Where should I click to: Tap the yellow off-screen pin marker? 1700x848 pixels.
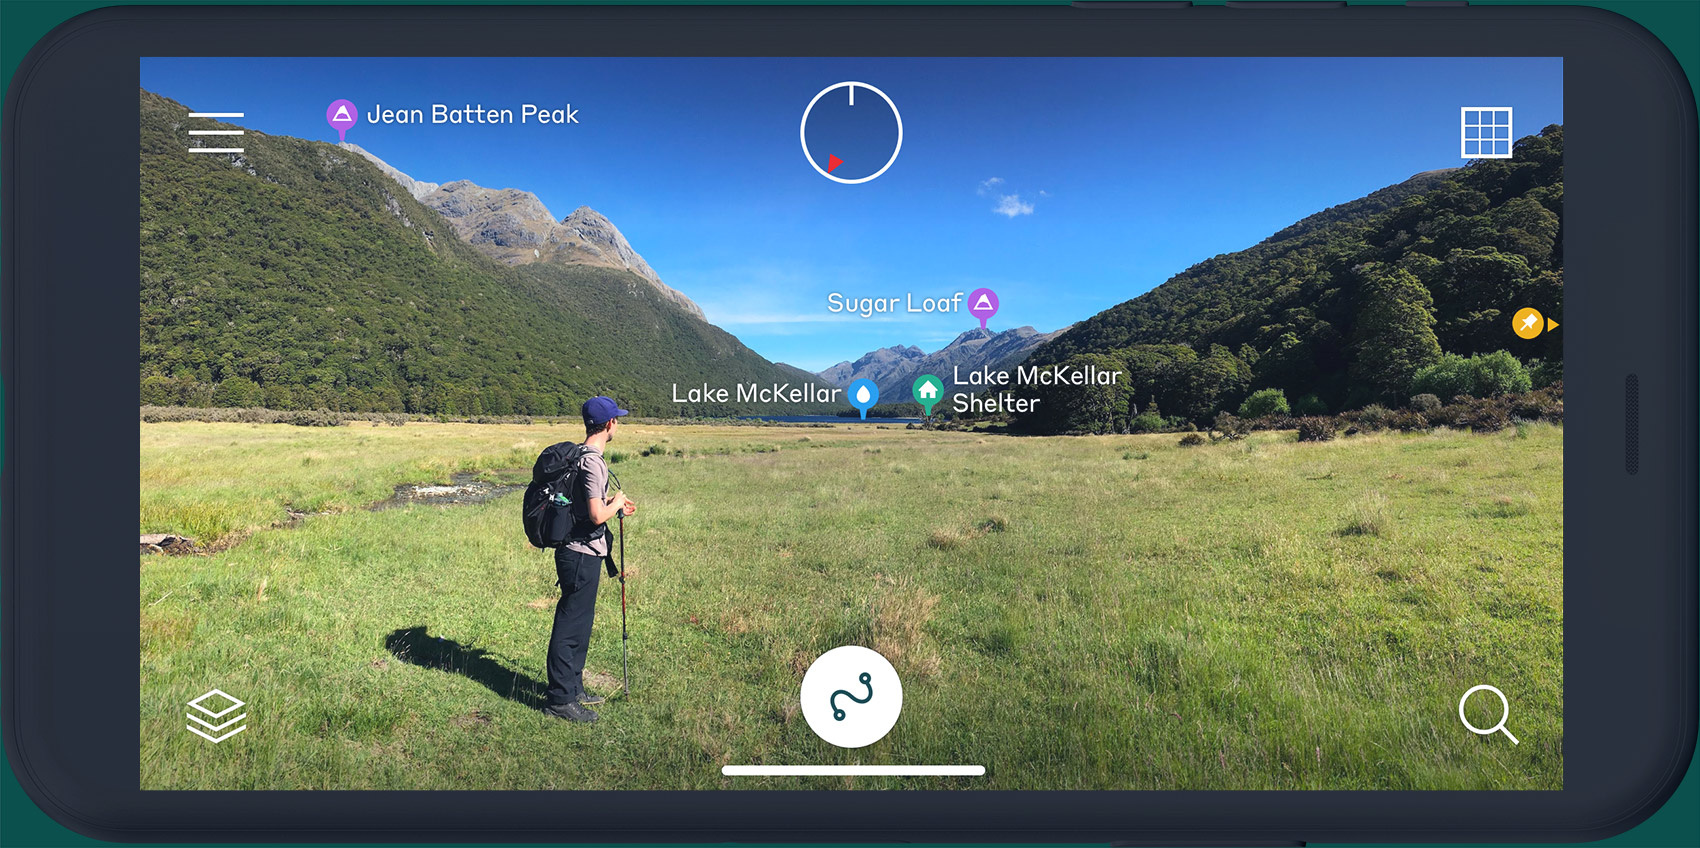(x=1535, y=323)
